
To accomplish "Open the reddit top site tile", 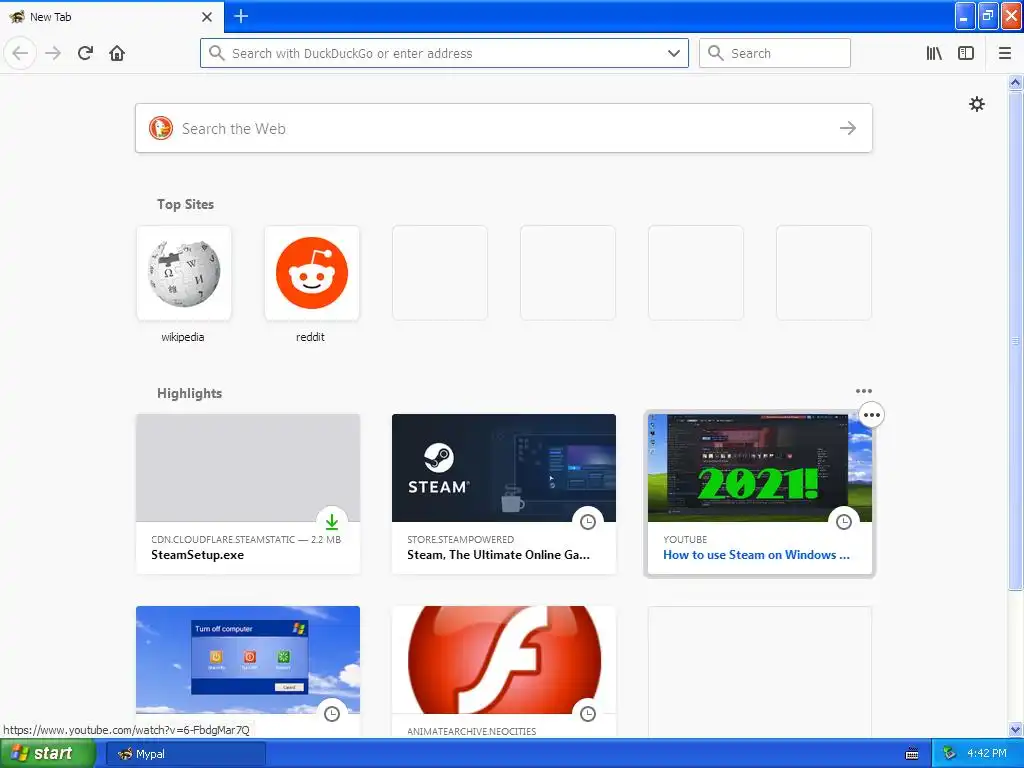I will 312,273.
